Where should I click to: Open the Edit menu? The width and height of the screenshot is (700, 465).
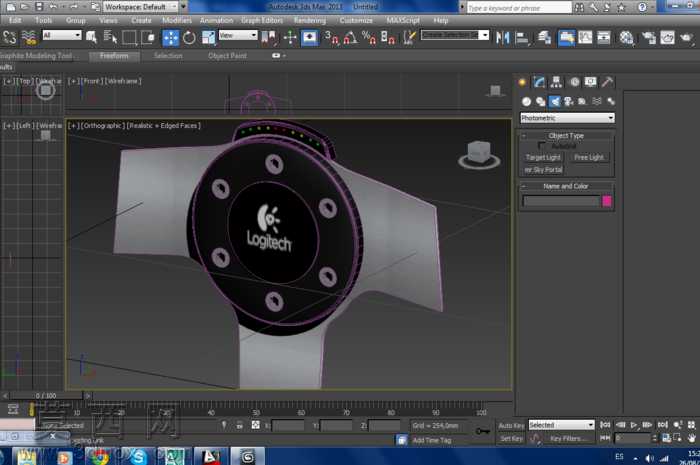coord(15,20)
